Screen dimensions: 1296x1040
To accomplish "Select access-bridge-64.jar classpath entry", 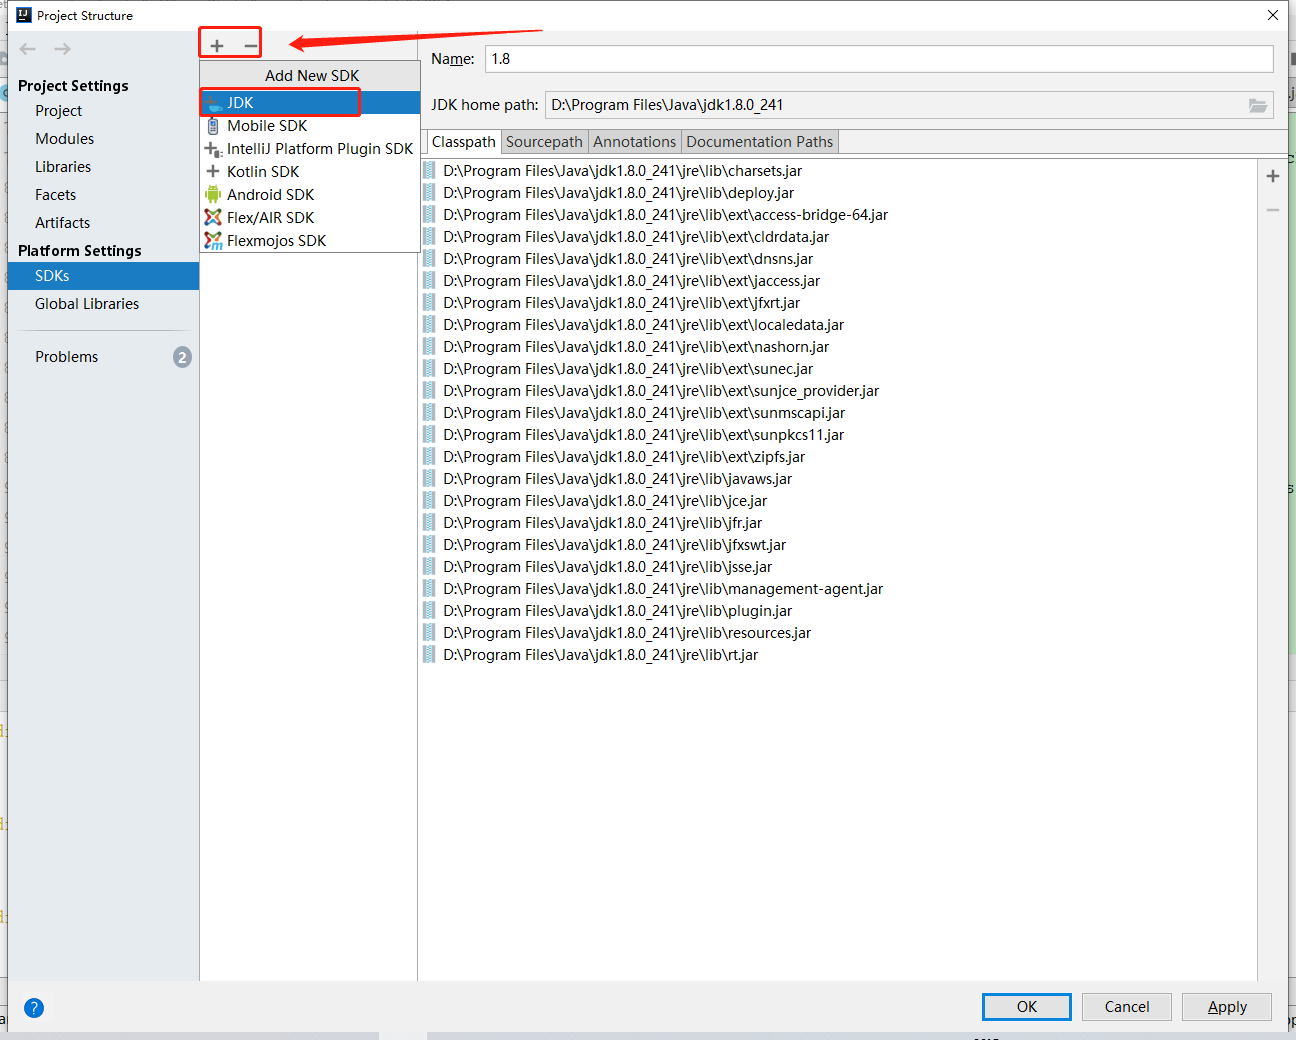I will 838,215.
